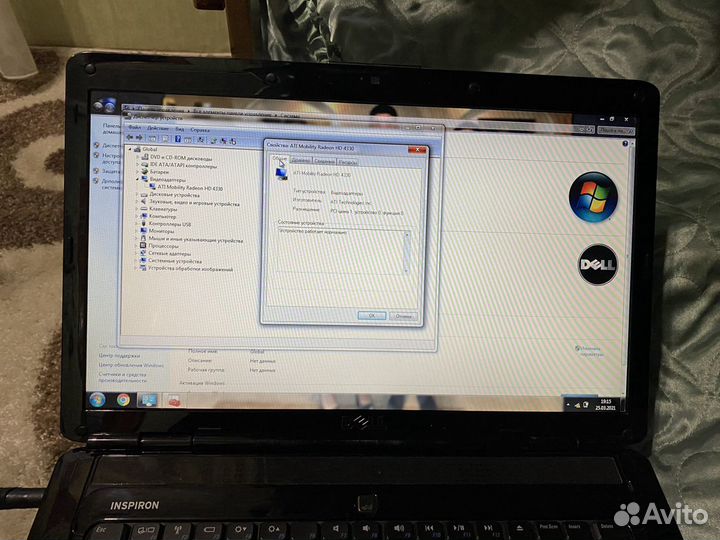
Task: Click the display adapter icon in properties dialog
Action: [281, 174]
